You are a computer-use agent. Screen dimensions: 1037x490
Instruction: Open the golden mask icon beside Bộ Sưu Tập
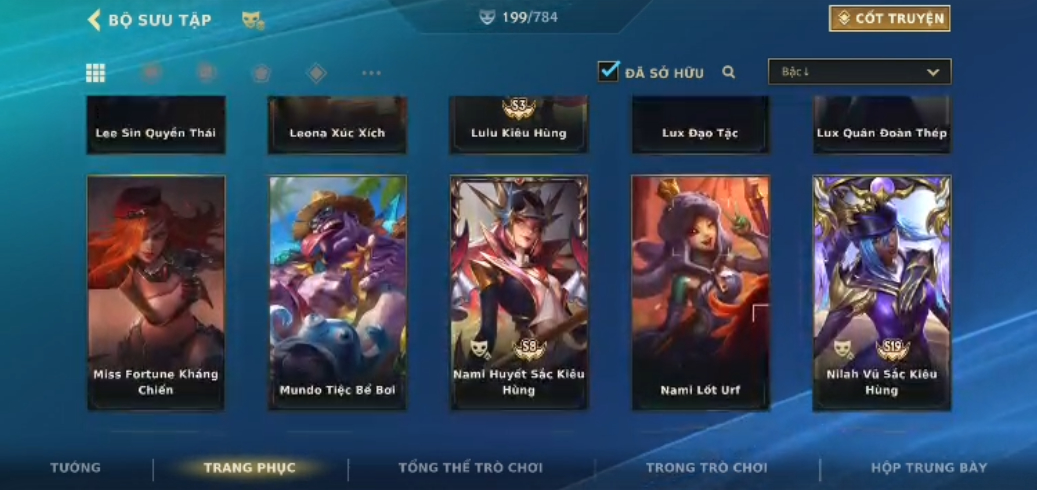tap(253, 20)
